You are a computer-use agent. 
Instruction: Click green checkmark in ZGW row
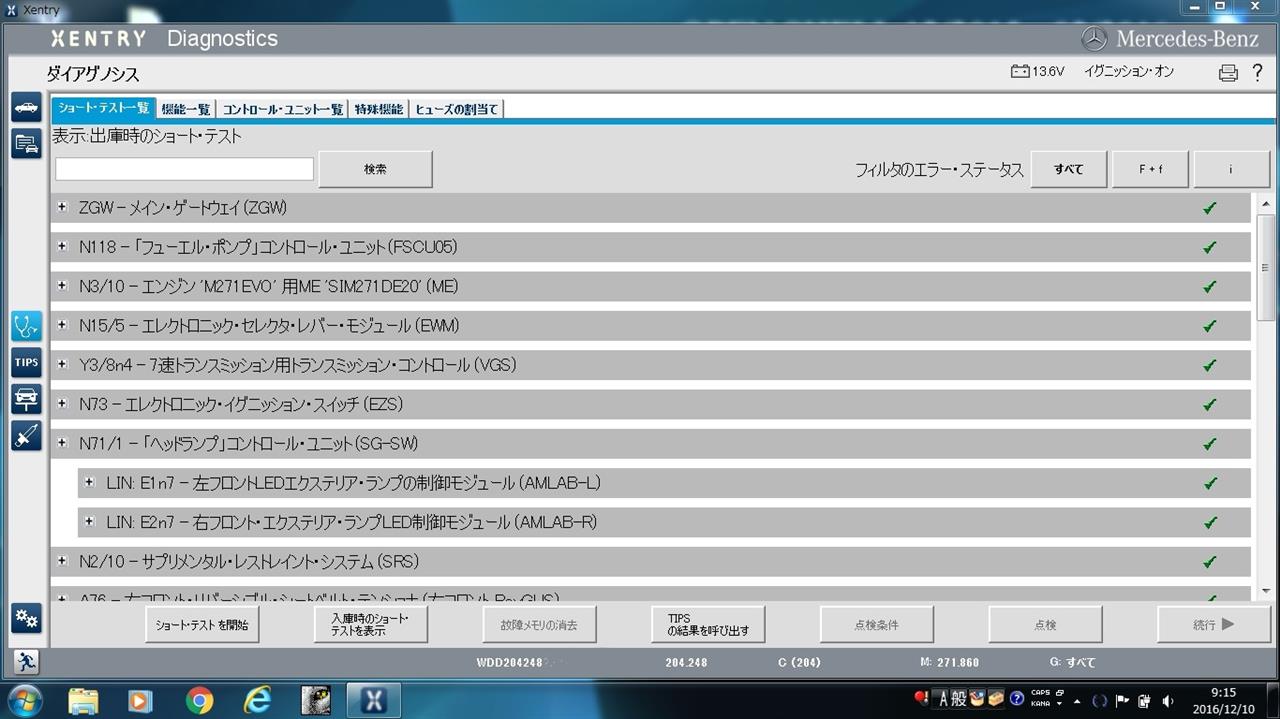[1210, 208]
